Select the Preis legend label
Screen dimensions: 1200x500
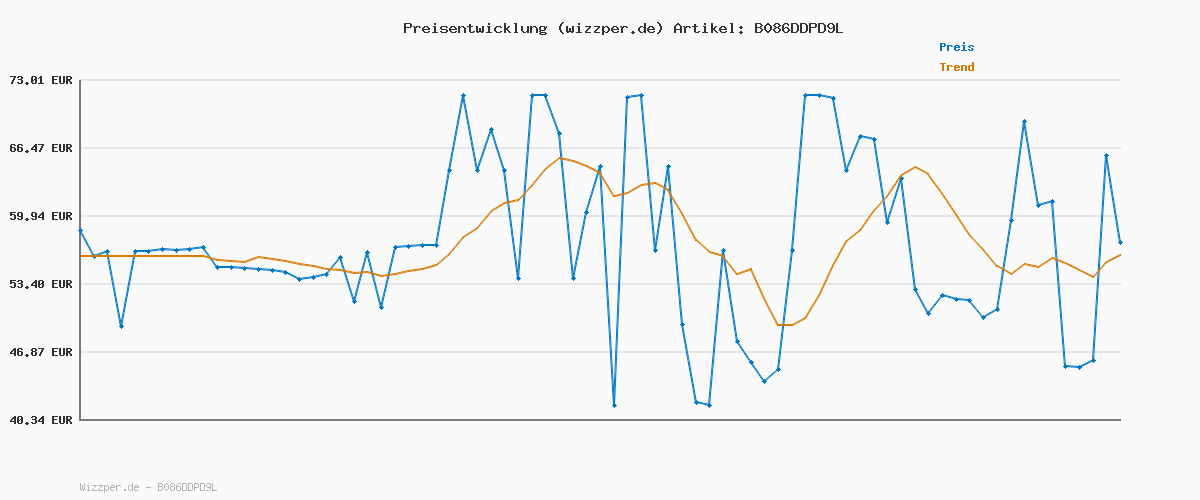click(x=956, y=47)
